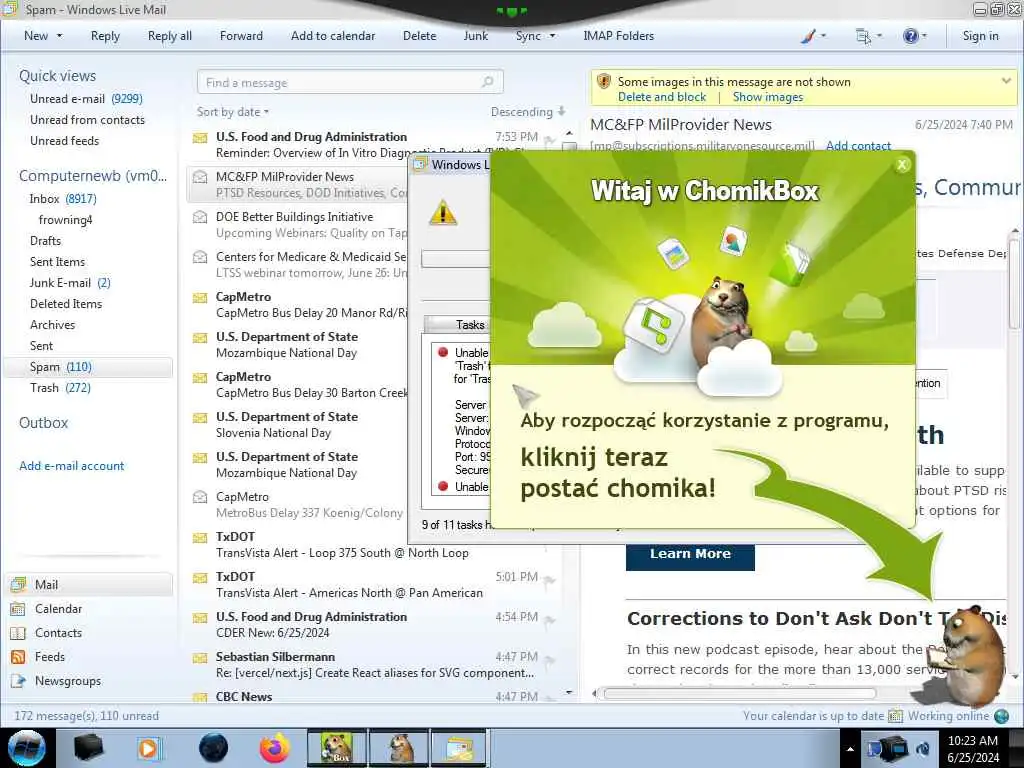Collapse the Computernewb account folders

(93, 176)
